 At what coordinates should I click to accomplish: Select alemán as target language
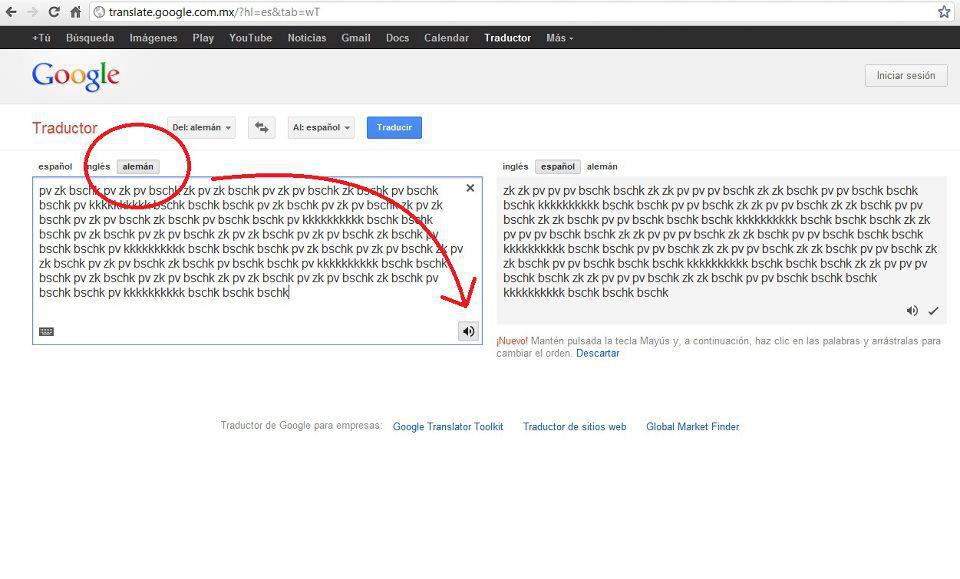click(602, 166)
